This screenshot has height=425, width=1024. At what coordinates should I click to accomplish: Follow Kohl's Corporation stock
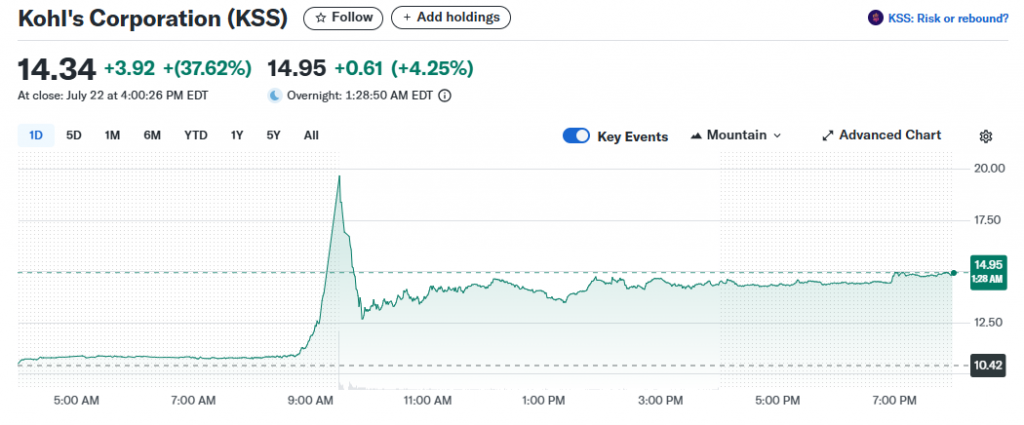pos(344,18)
